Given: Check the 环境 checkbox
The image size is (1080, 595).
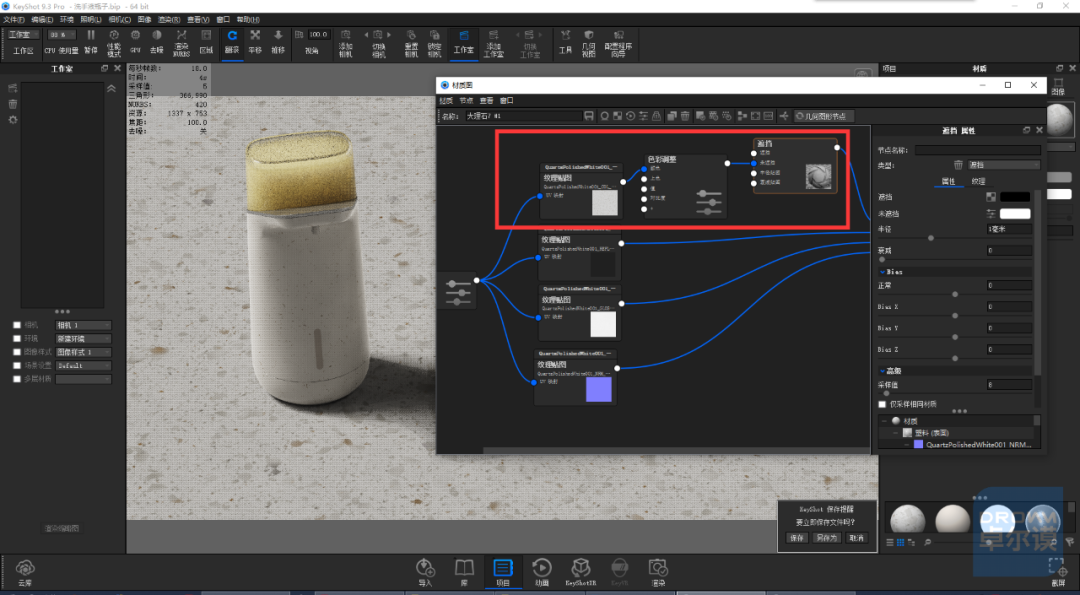Looking at the screenshot, I should click(17, 338).
